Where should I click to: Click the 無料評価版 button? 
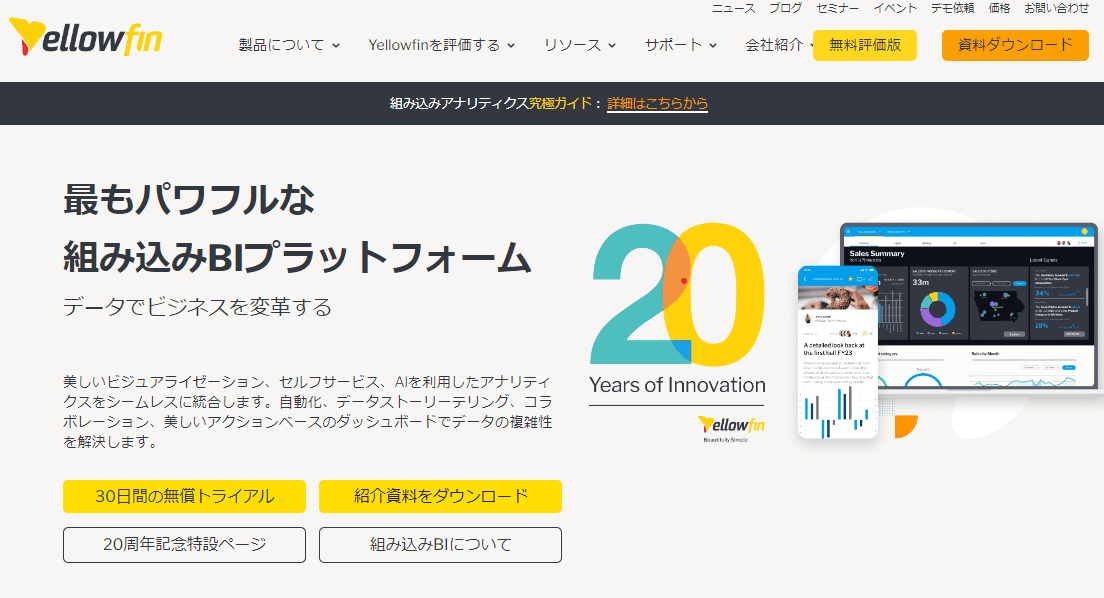(865, 45)
